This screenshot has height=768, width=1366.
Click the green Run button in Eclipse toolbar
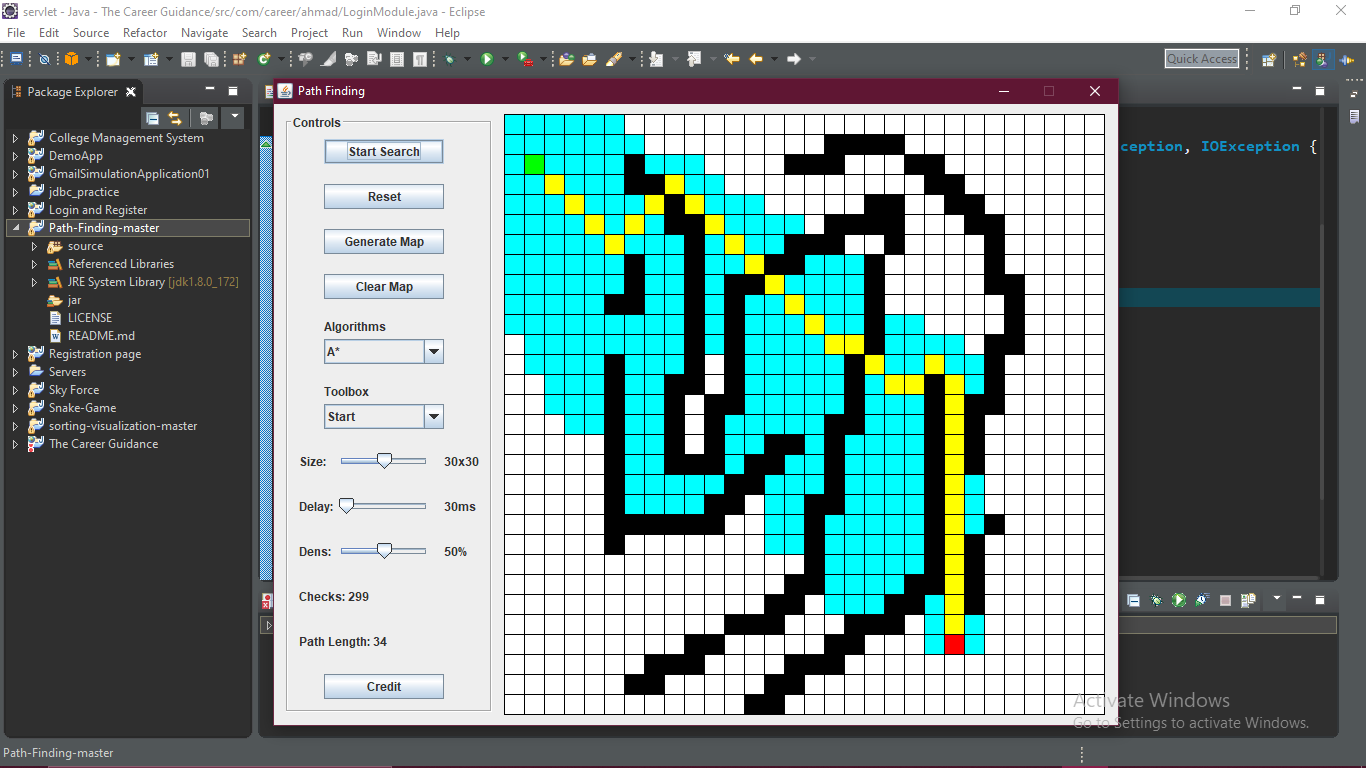(x=487, y=59)
